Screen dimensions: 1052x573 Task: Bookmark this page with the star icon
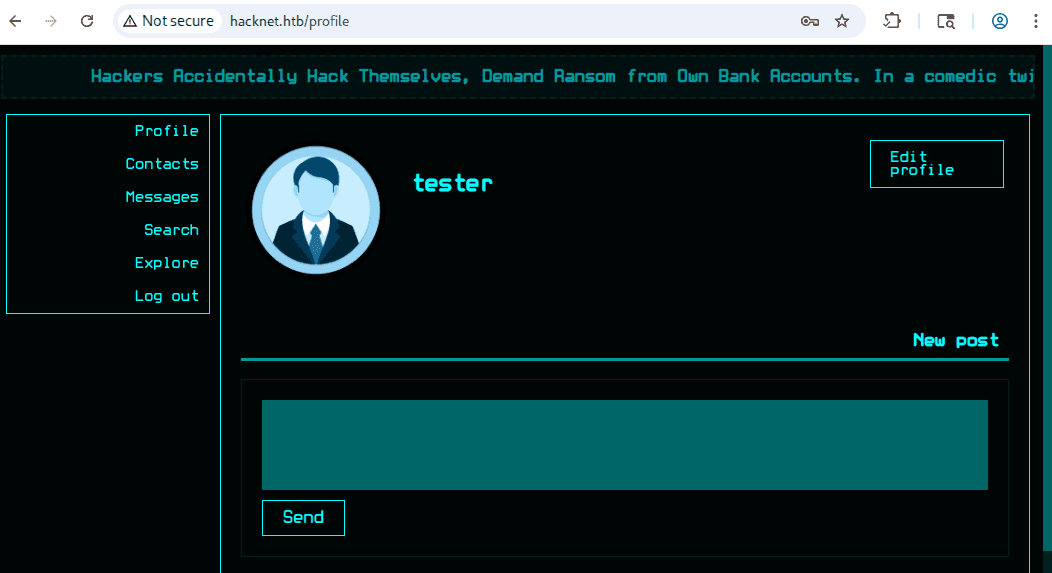[x=842, y=21]
